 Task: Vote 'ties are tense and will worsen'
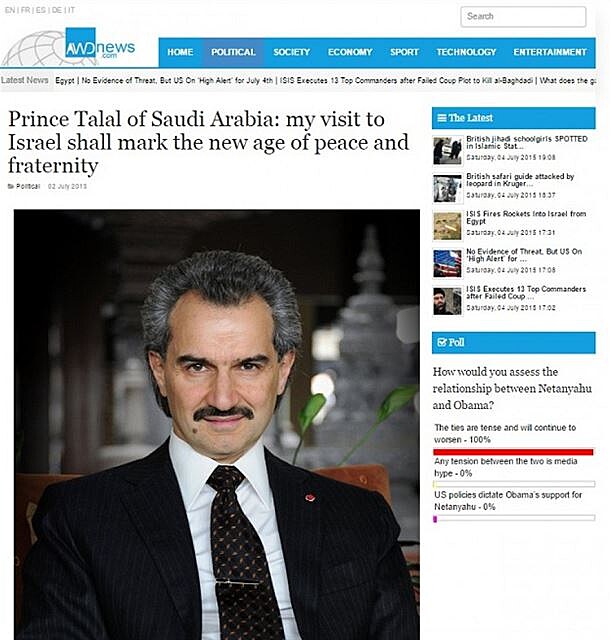coord(504,433)
